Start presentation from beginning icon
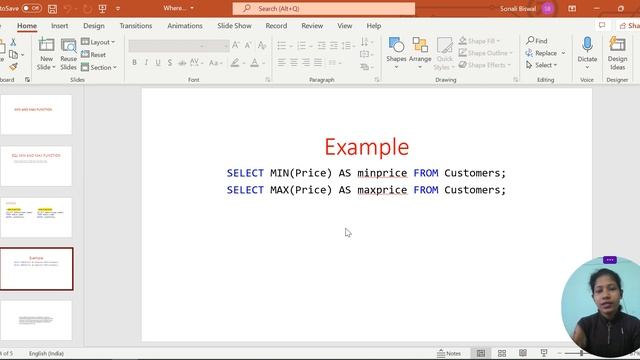Image resolution: width=640 pixels, height=360 pixels. (x=102, y=9)
